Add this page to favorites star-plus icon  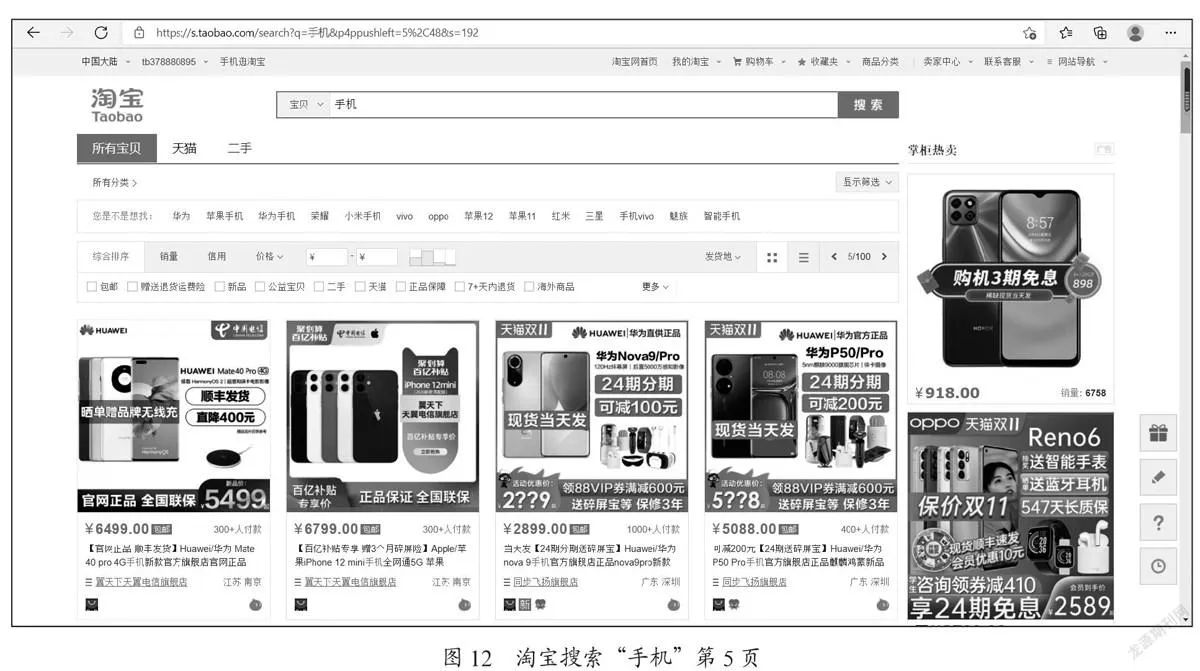tap(1029, 32)
